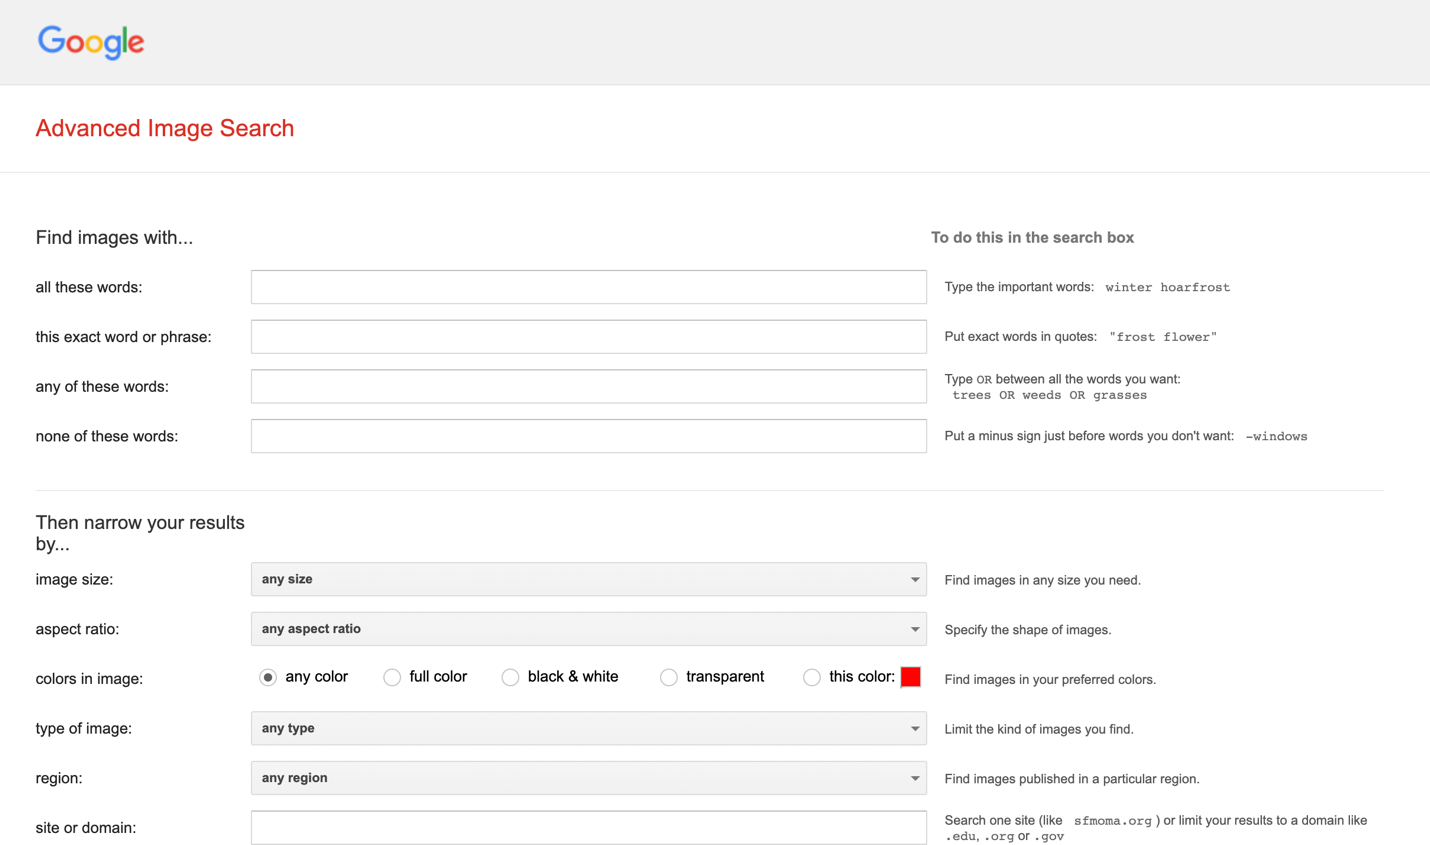This screenshot has width=1430, height=845.
Task: Click the arrow on the region dropdown
Action: coord(914,778)
